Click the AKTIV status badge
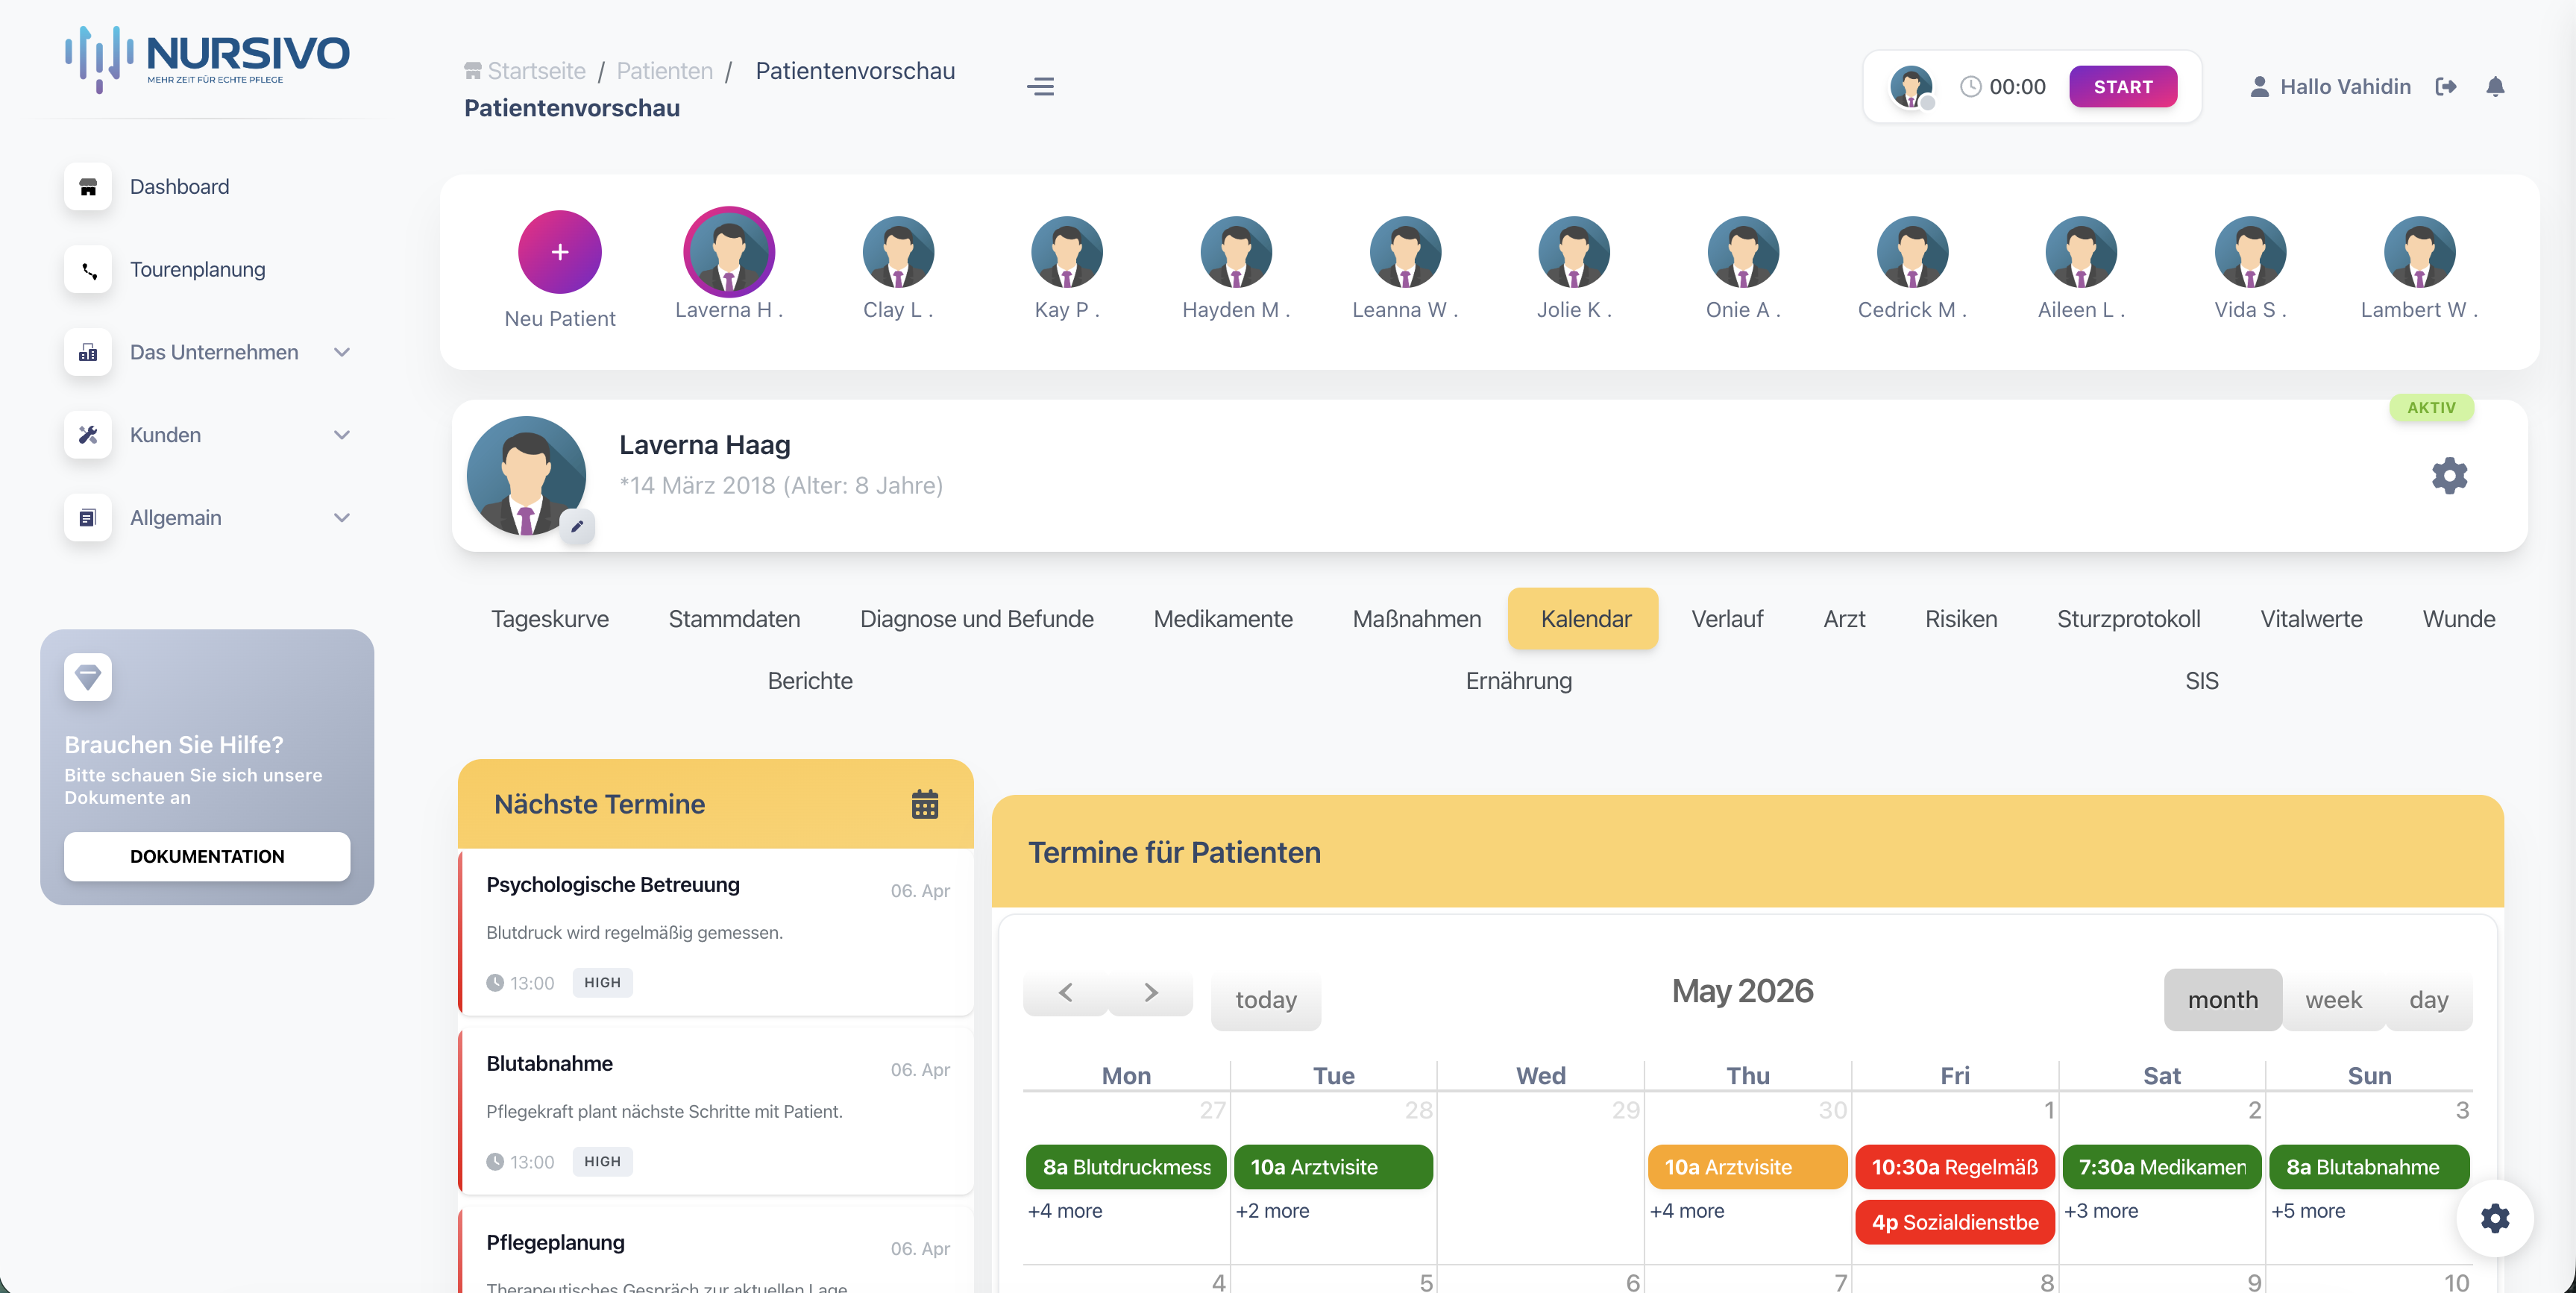The width and height of the screenshot is (2576, 1293). (x=2432, y=407)
